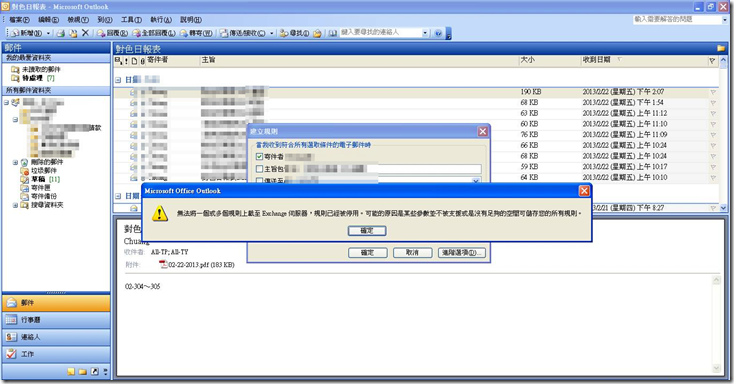Click the 傳送/接收 send/receive button
Screen dimensions: 734x384
[x=243, y=33]
